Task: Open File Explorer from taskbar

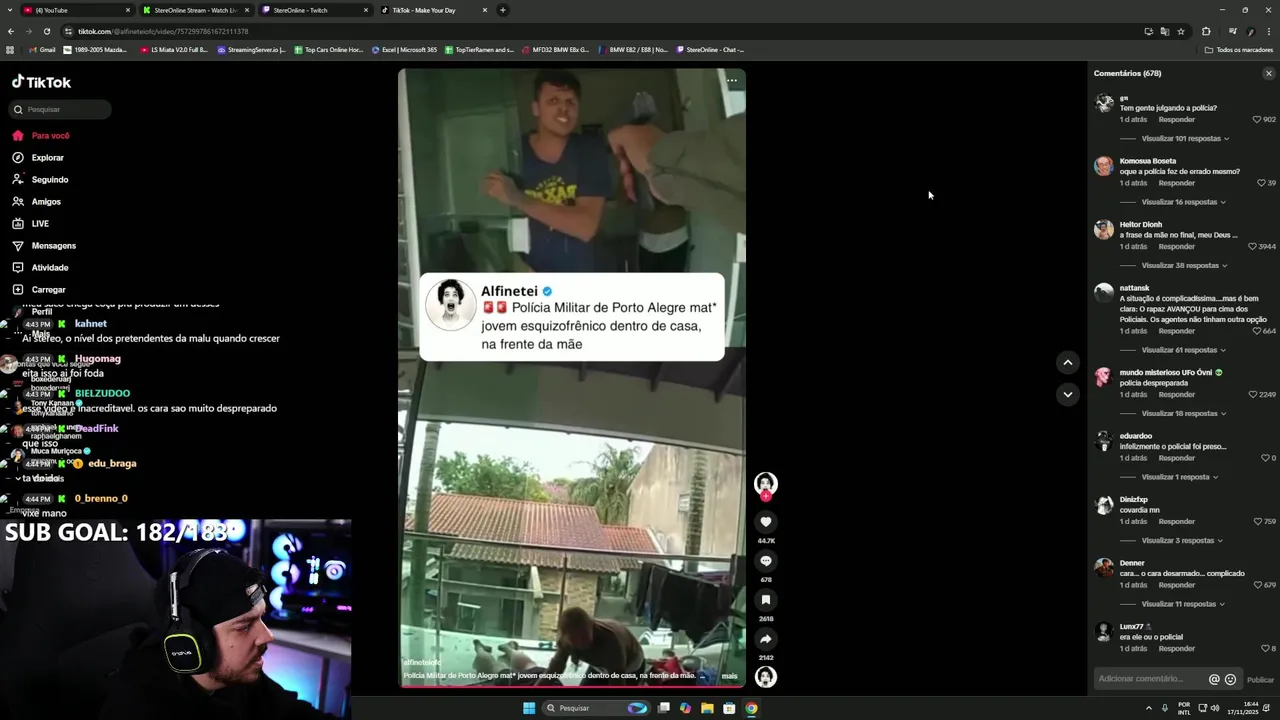Action: point(707,708)
